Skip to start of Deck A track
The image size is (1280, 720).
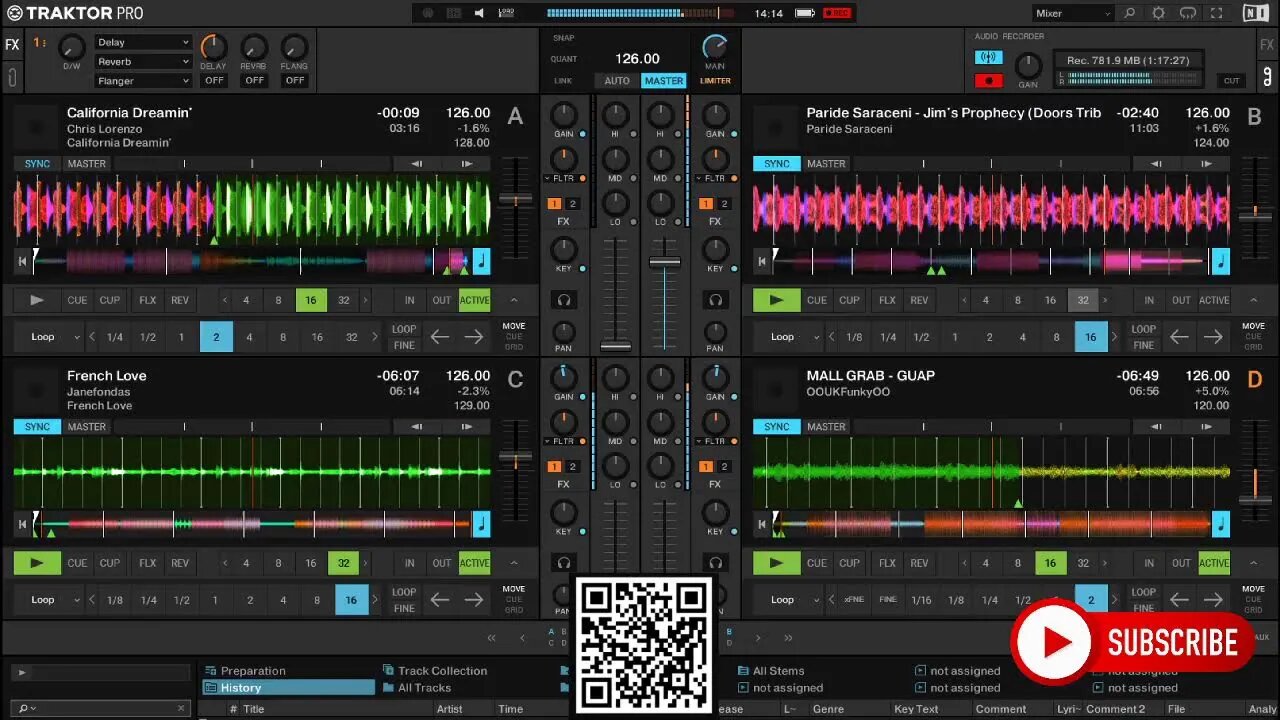click(x=22, y=262)
